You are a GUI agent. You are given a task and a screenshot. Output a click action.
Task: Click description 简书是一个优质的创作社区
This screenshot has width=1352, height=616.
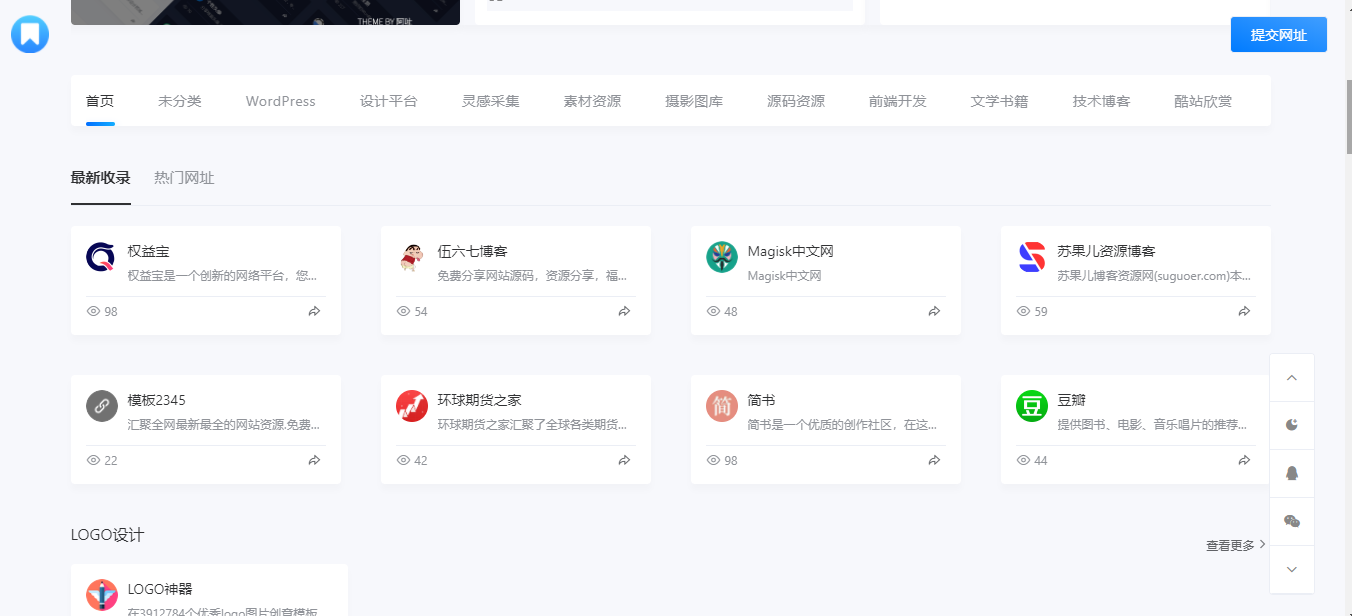[x=843, y=425]
